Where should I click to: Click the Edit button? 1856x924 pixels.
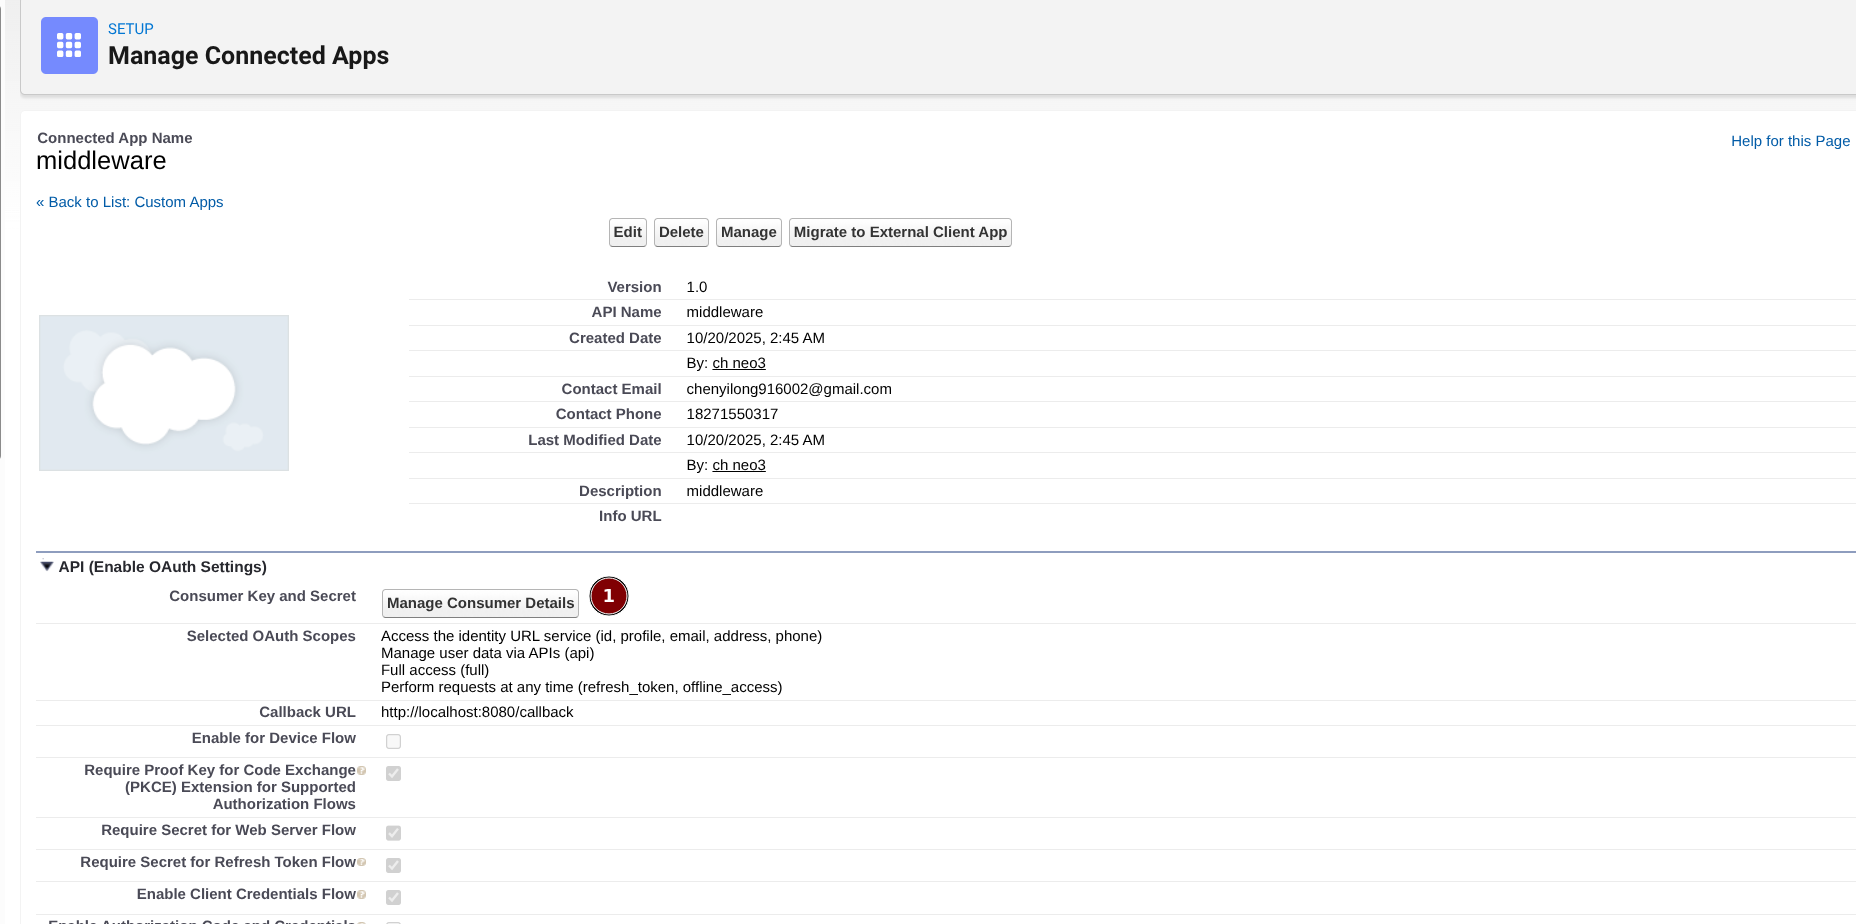tap(628, 232)
